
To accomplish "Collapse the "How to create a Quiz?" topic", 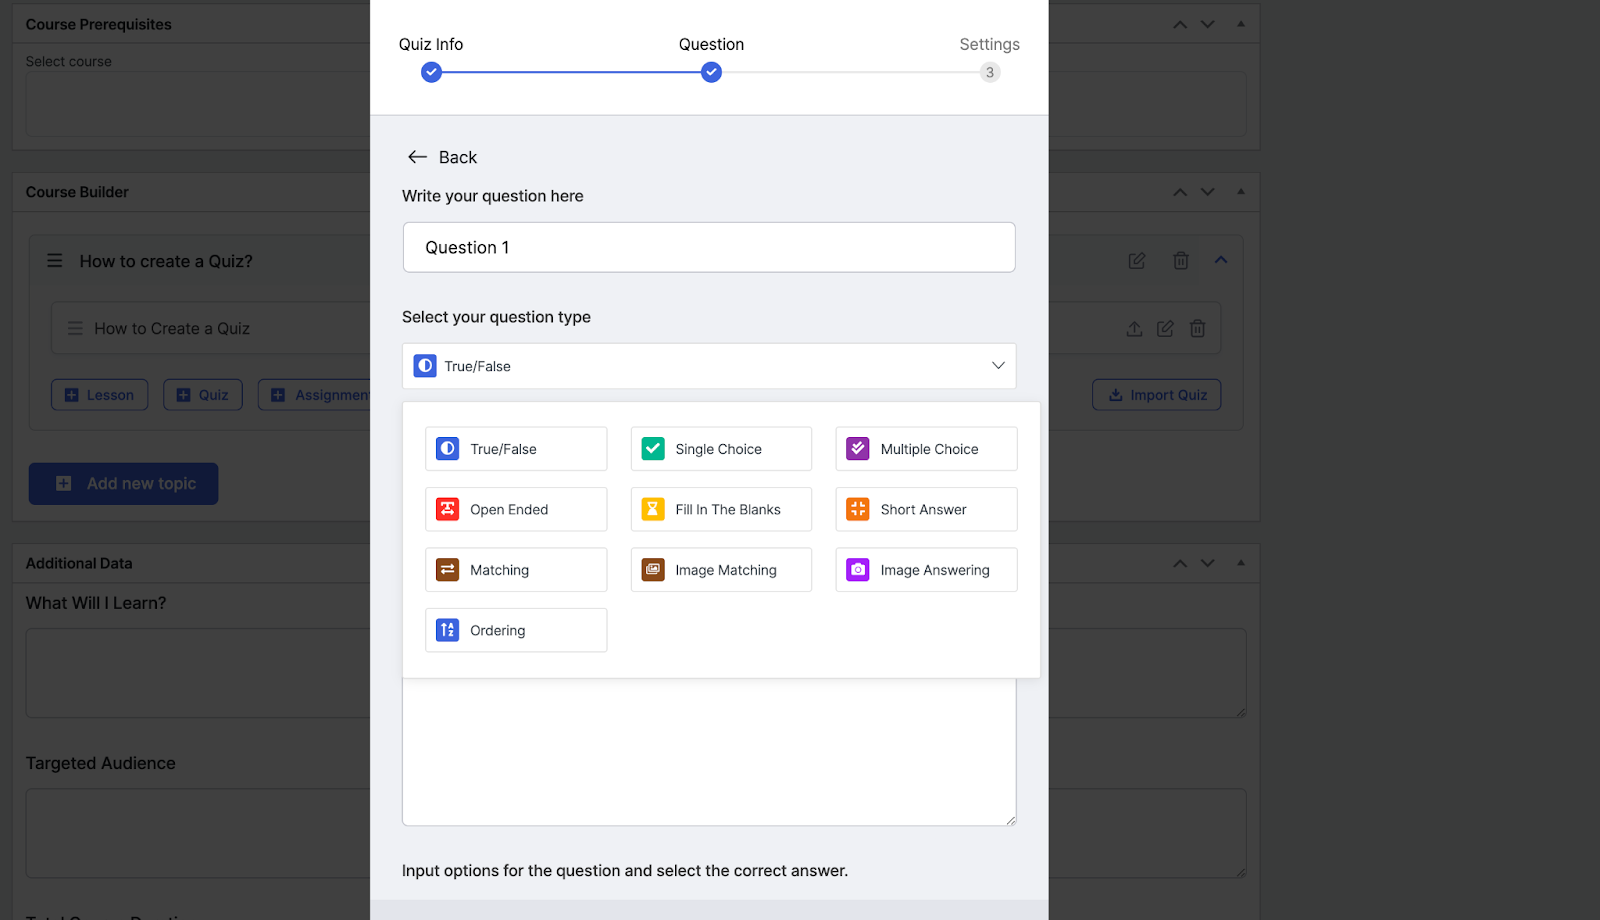I will click(x=1221, y=260).
